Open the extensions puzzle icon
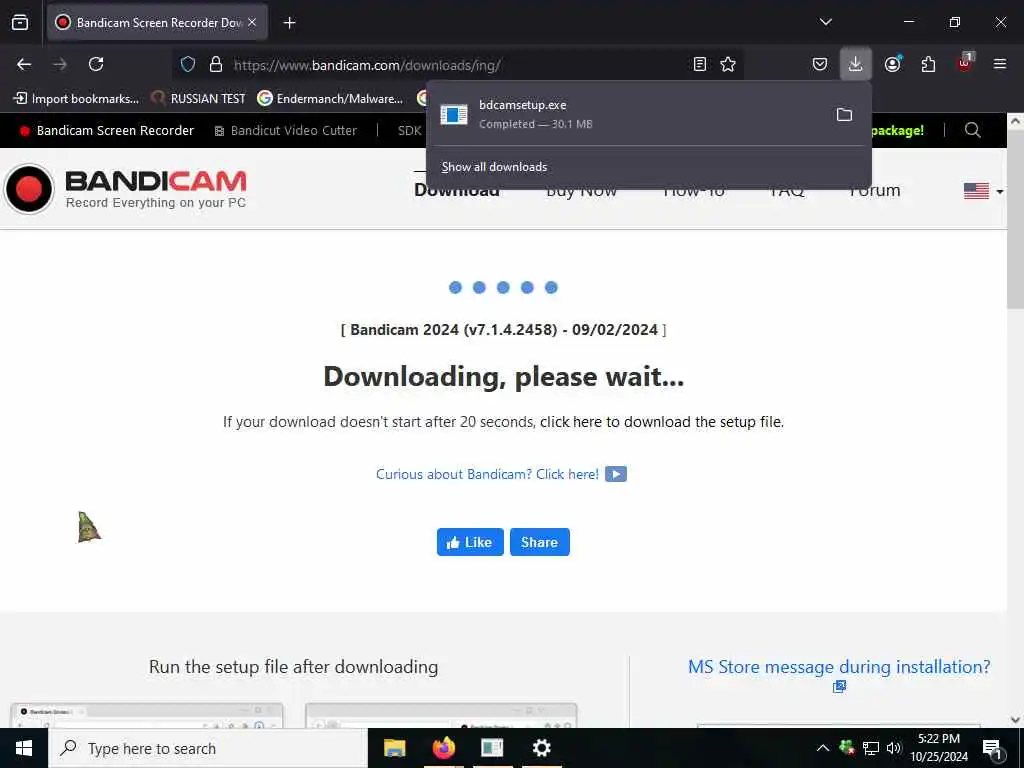This screenshot has height=768, width=1024. pyautogui.click(x=928, y=64)
